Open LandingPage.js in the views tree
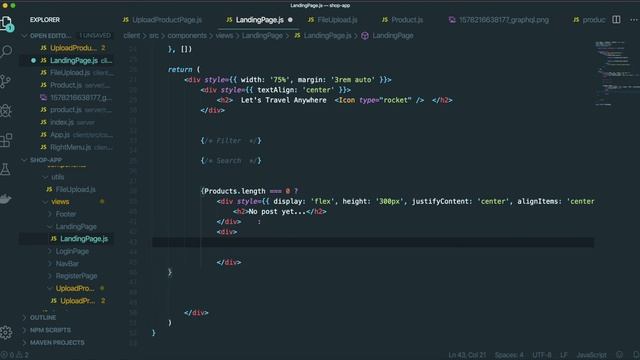 click(84, 239)
